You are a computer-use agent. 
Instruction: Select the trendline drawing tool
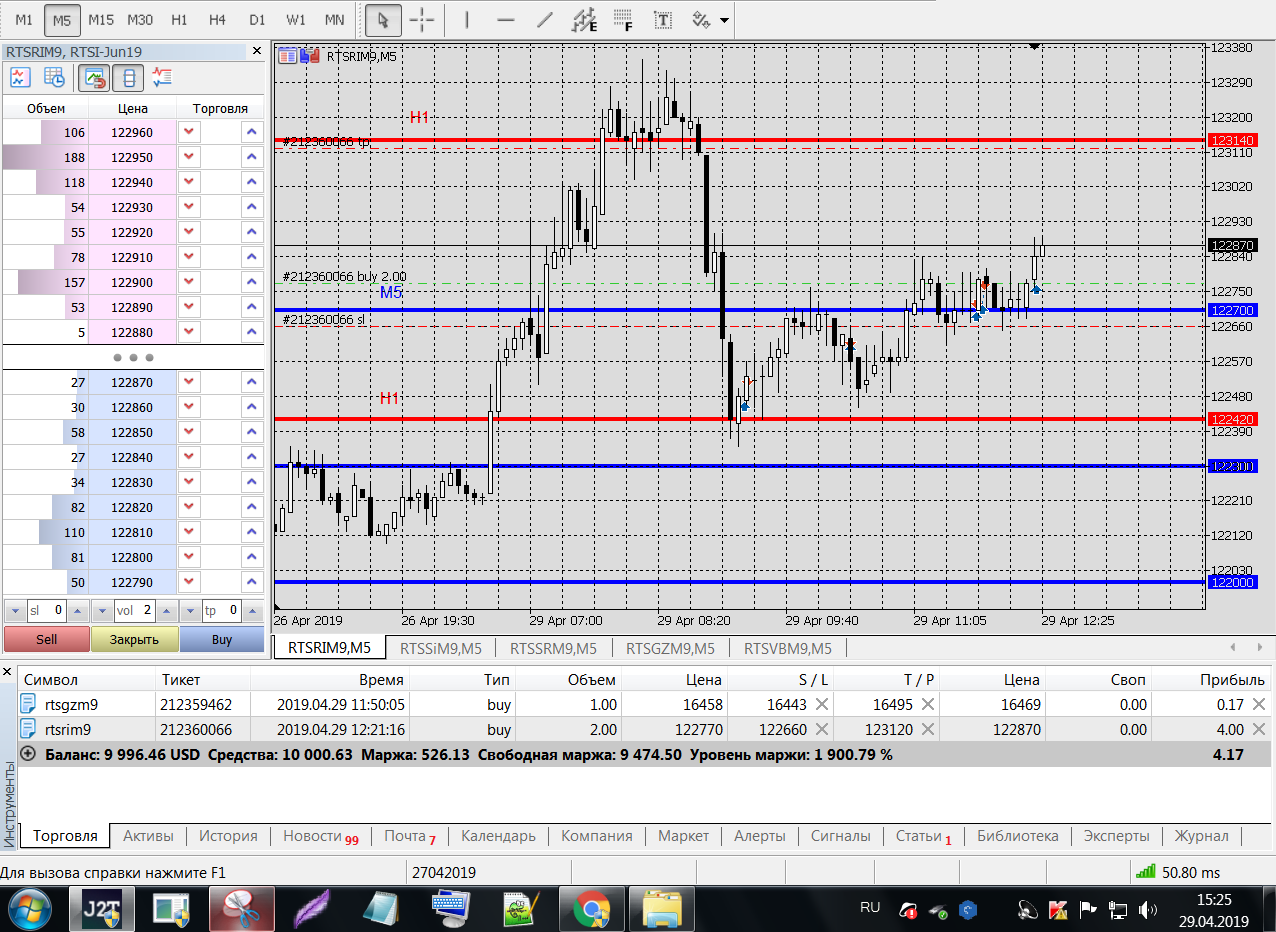coord(544,20)
